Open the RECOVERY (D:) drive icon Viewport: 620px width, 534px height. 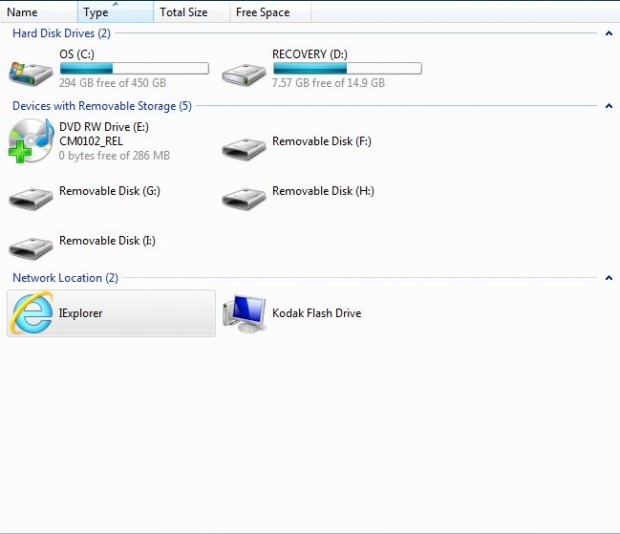pos(243,73)
